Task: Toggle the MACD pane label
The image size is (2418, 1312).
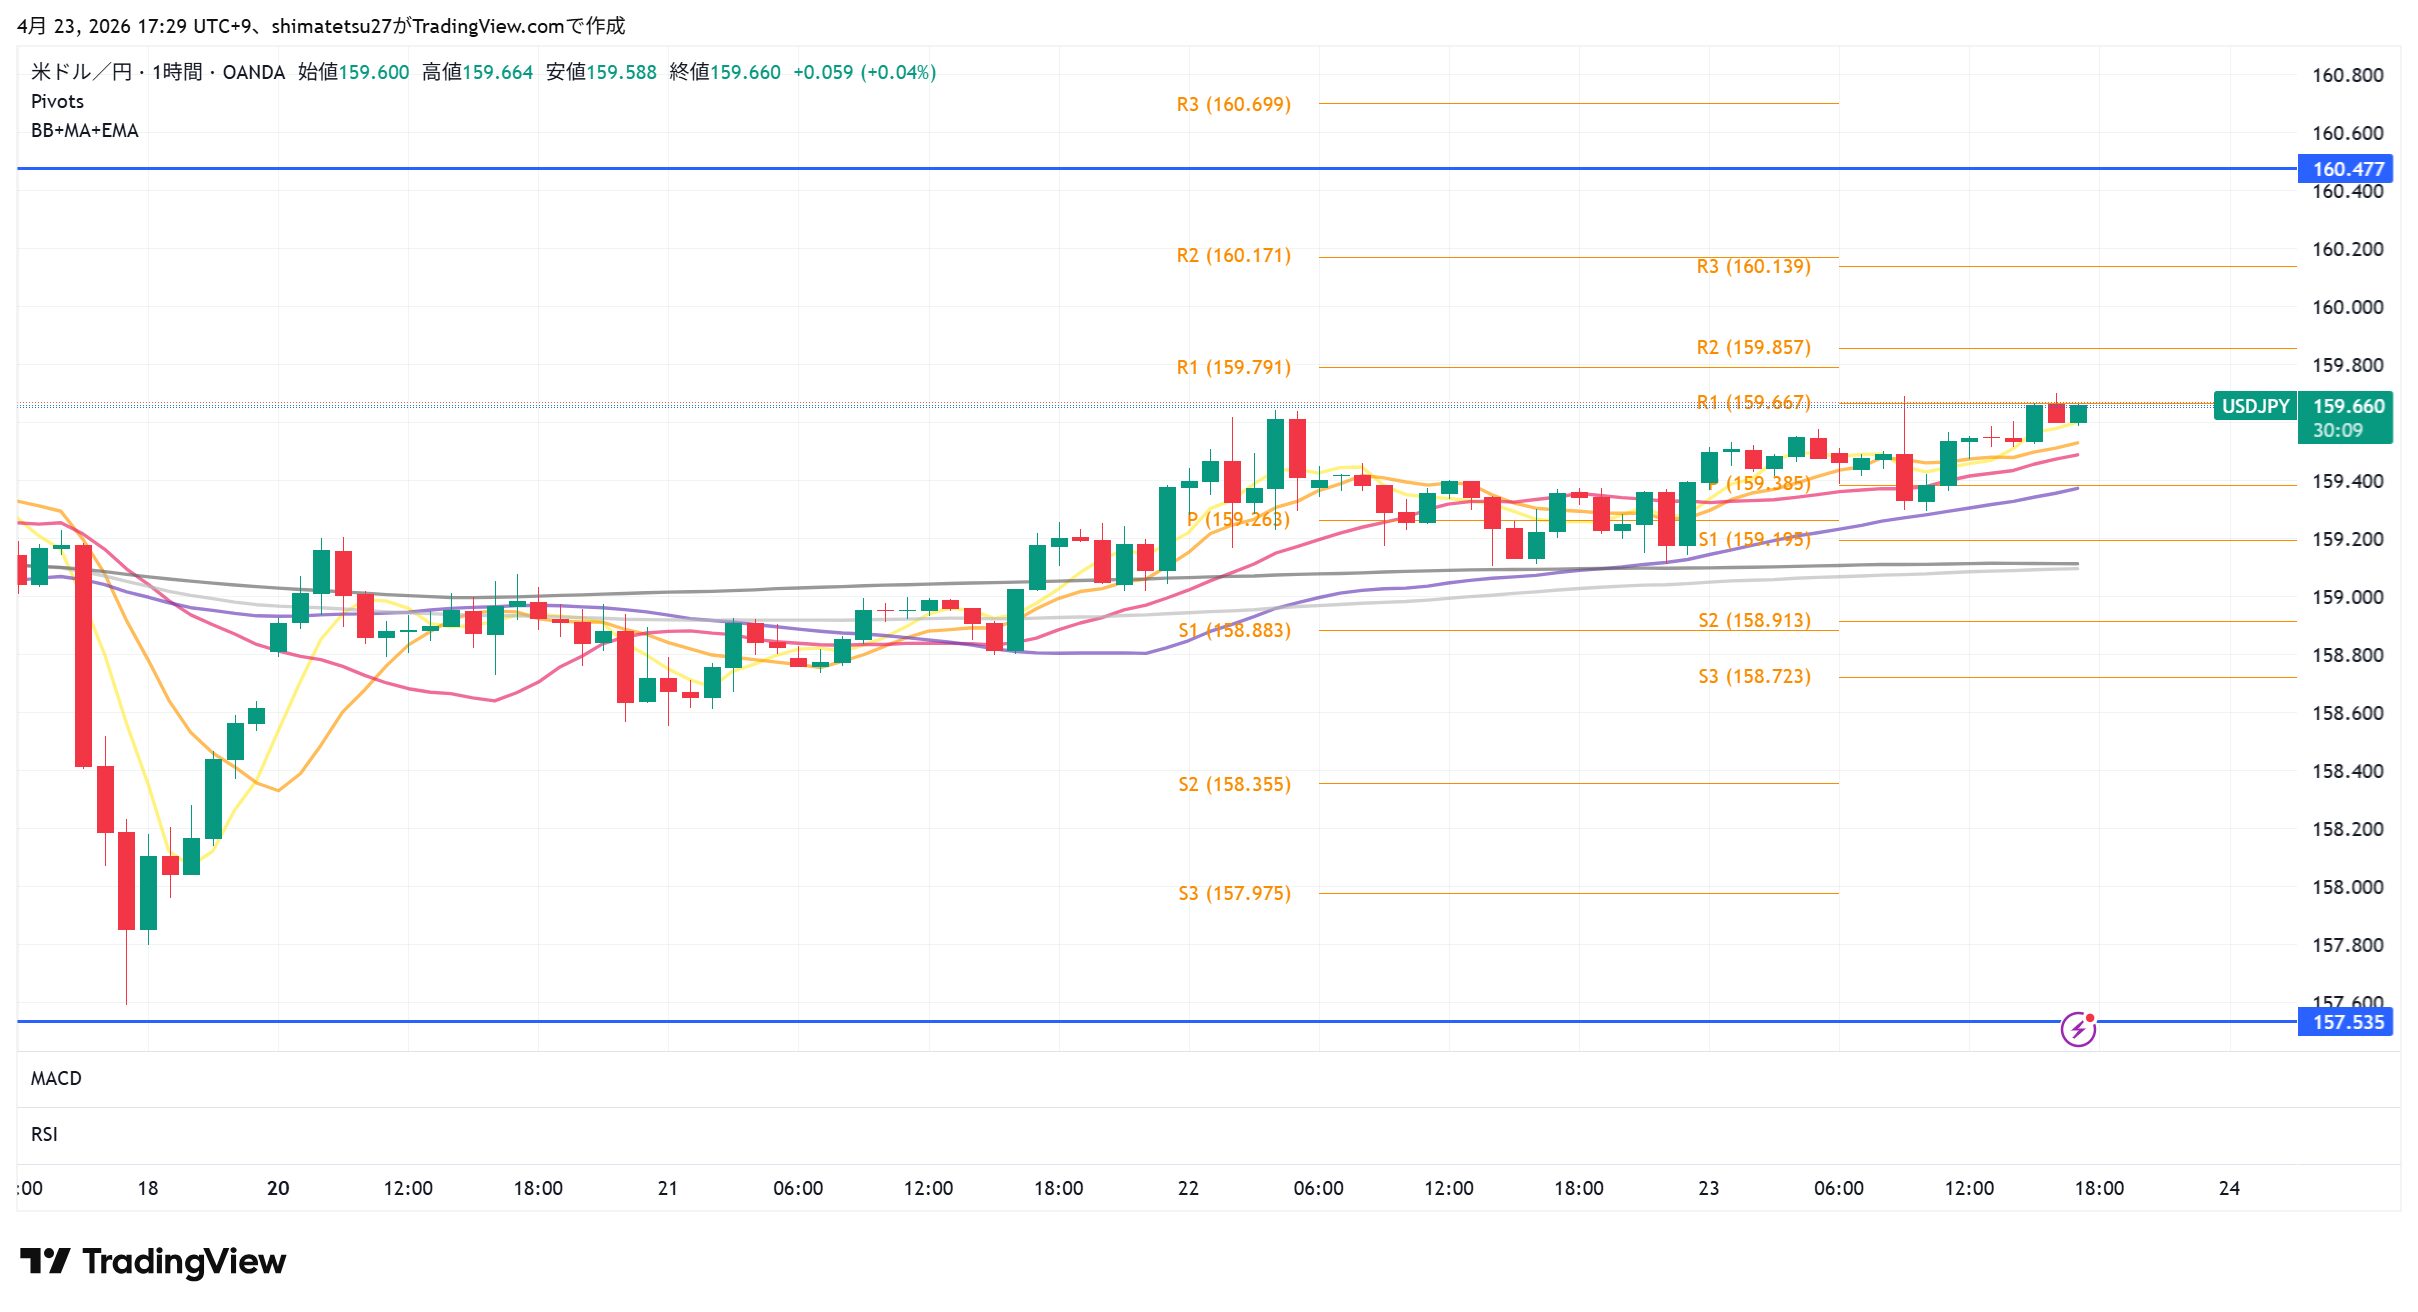Action: click(x=56, y=1078)
